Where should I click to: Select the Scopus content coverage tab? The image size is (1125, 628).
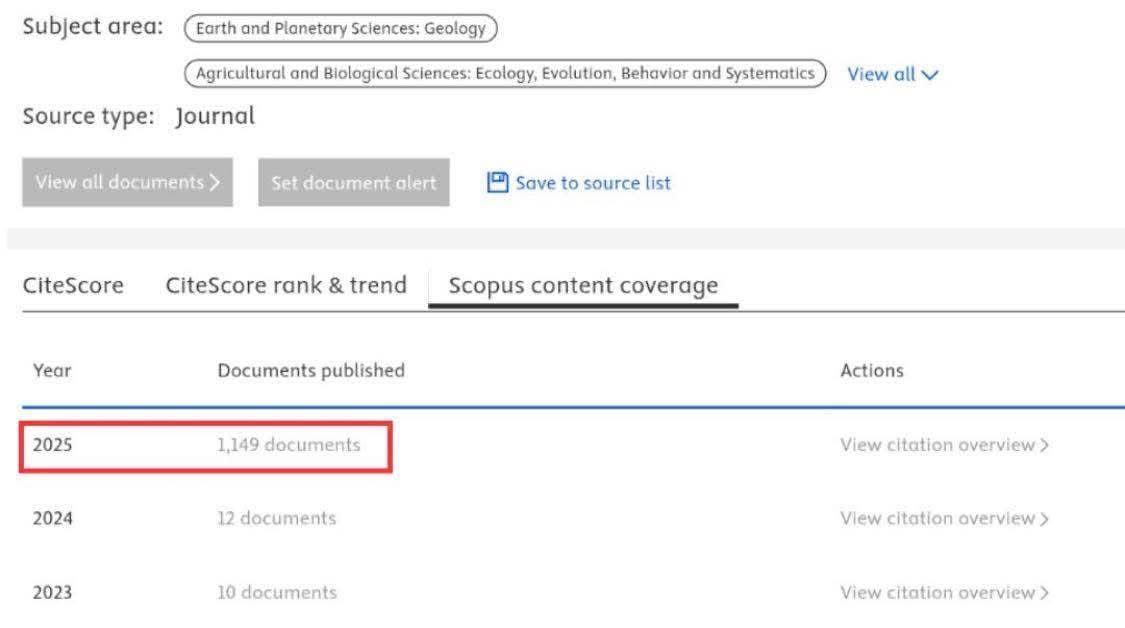pyautogui.click(x=583, y=285)
